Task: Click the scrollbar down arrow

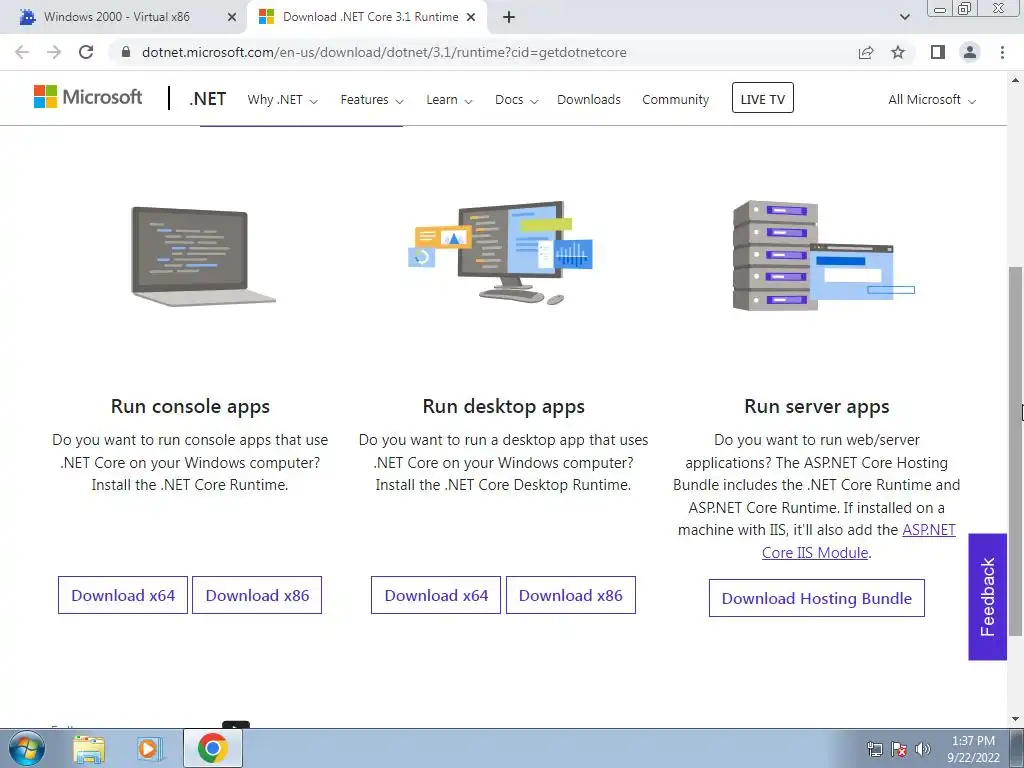Action: pyautogui.click(x=1016, y=719)
